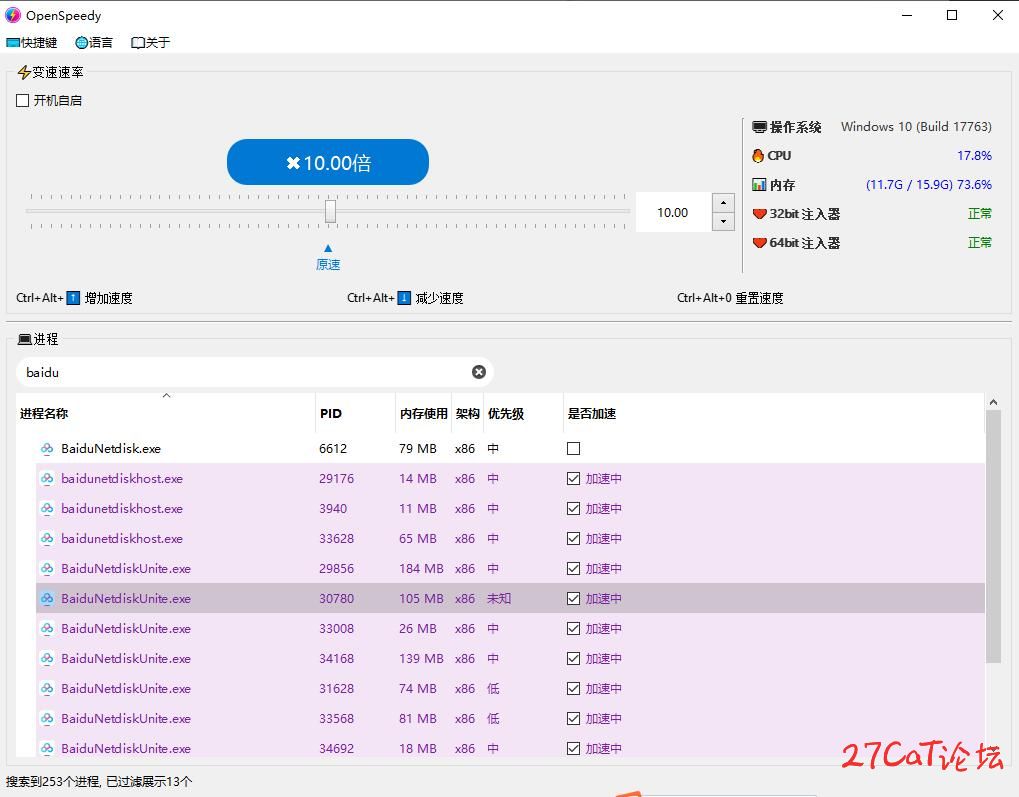Click the blue ×10.00倍 speed button
Viewport: 1019px width, 797px height.
tap(327, 162)
